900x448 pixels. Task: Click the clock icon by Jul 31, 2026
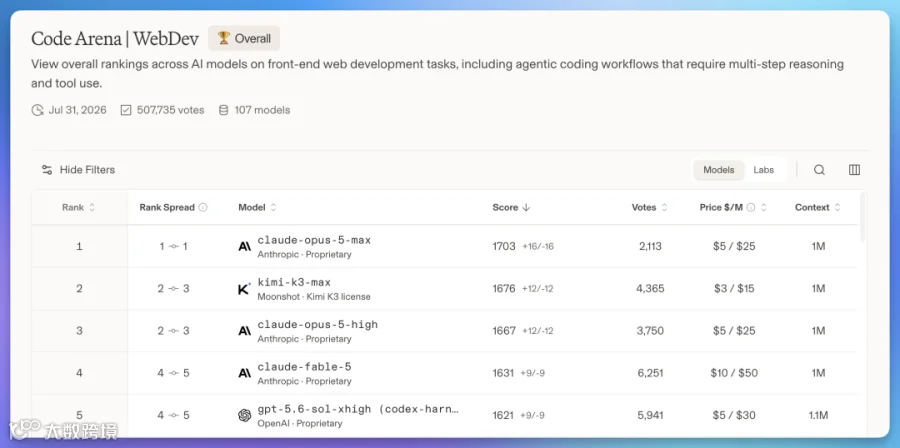pyautogui.click(x=37, y=110)
